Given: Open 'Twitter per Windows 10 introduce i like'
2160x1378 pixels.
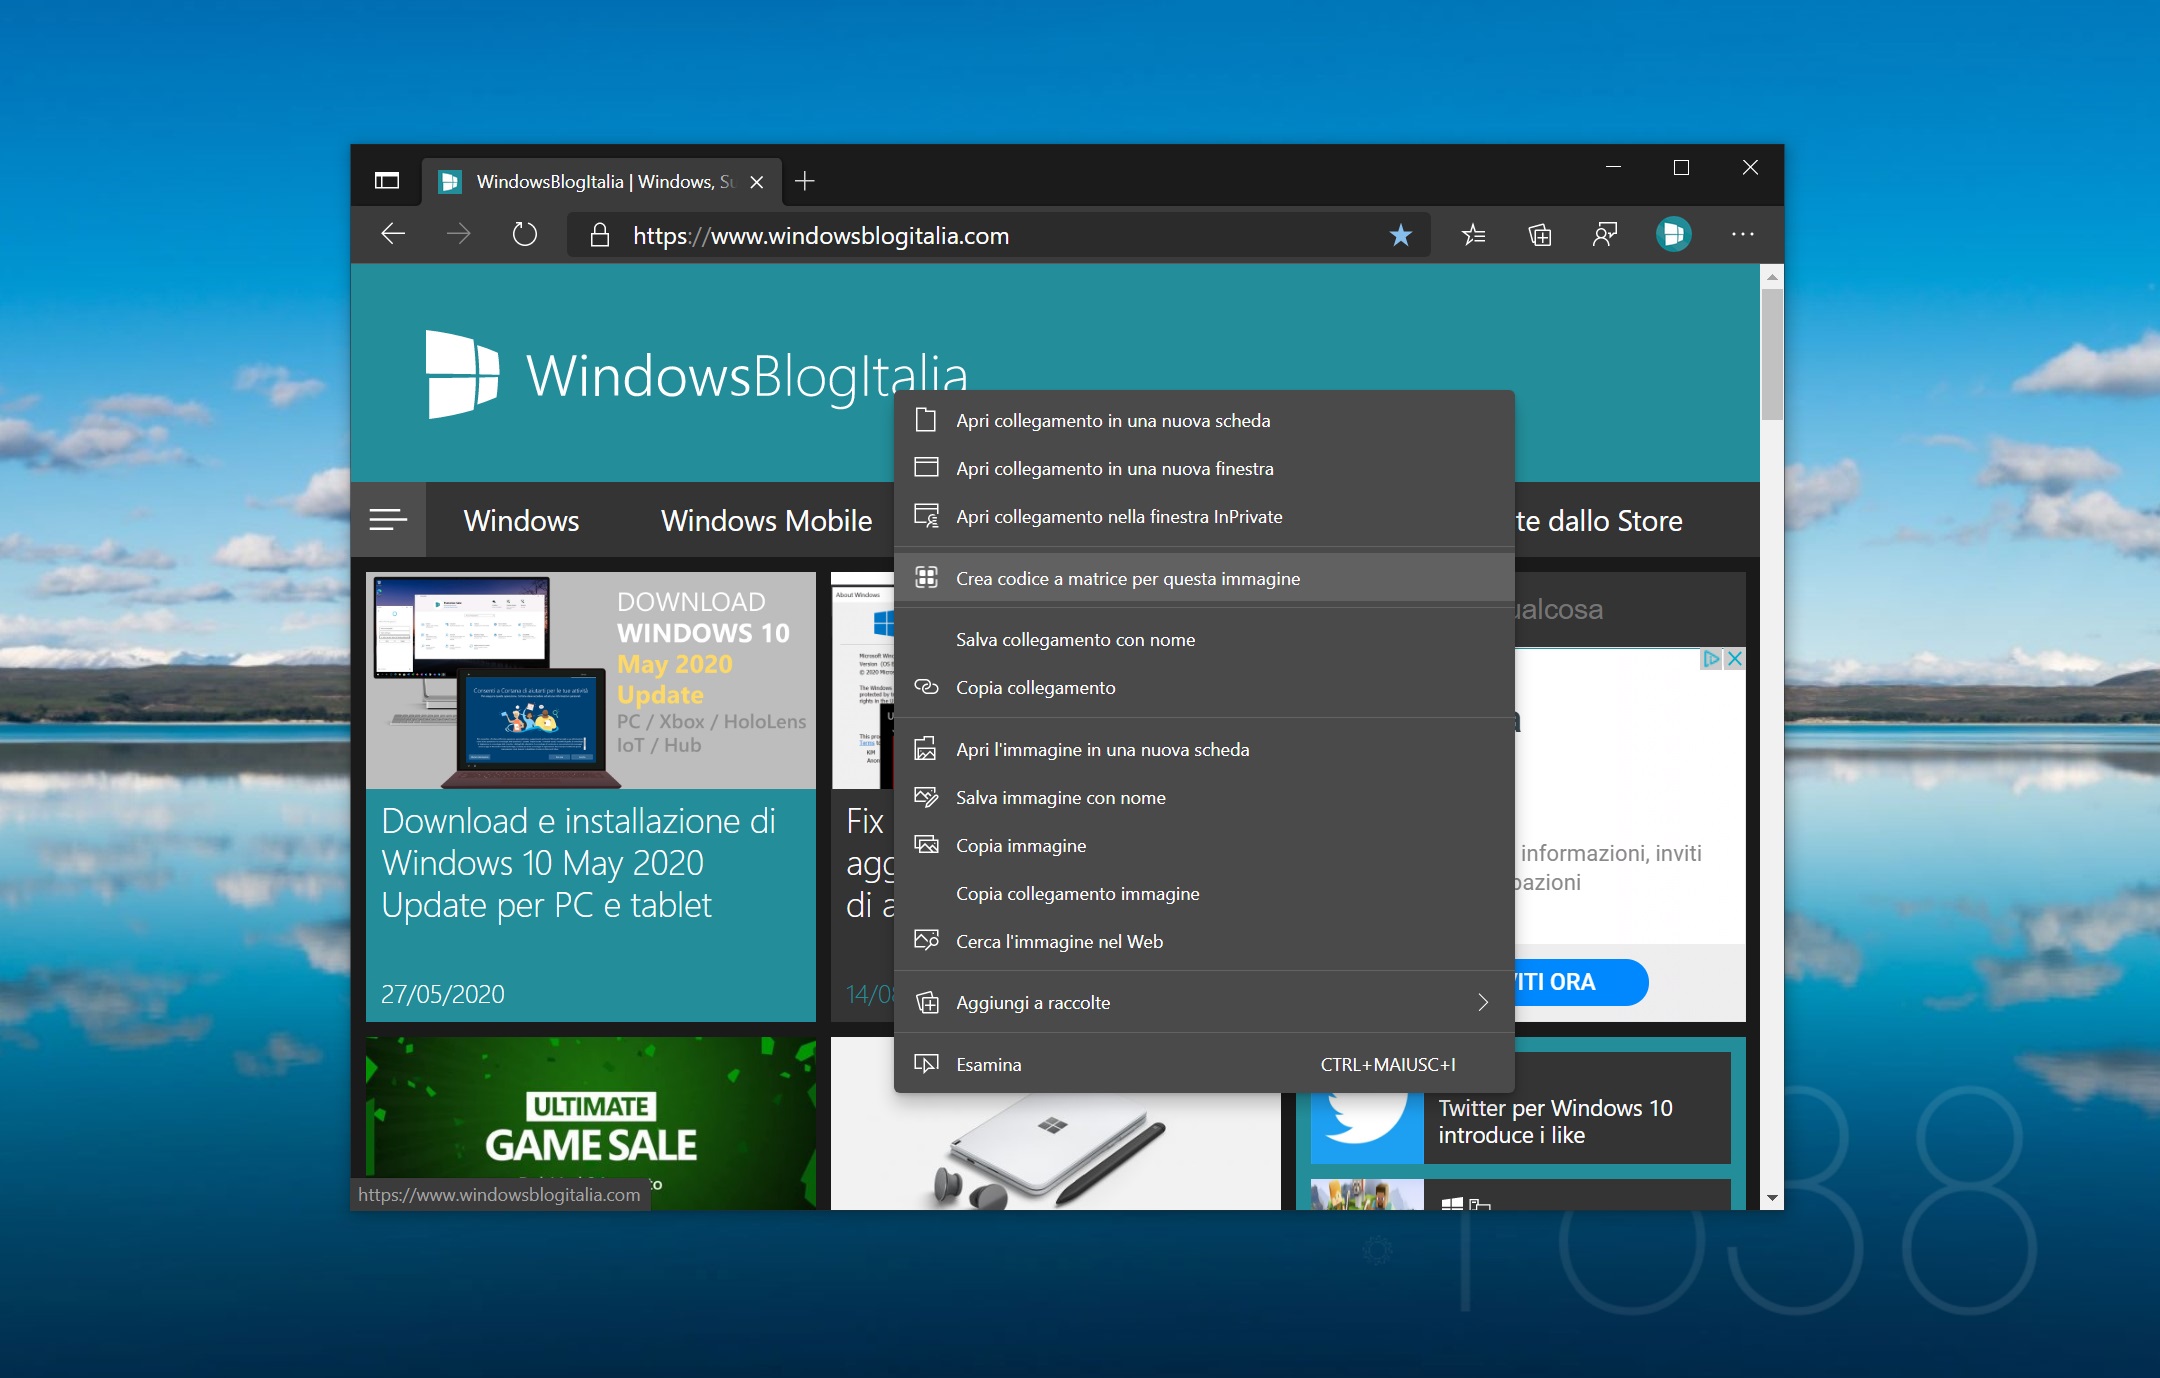Looking at the screenshot, I should coord(1555,1121).
